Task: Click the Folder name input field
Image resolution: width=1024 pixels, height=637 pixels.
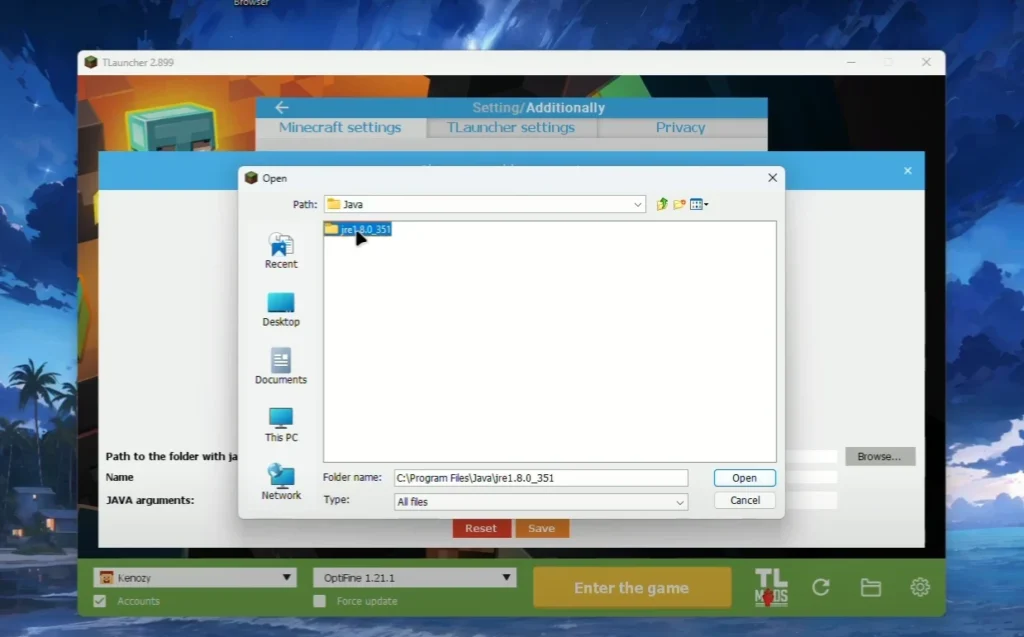Action: click(x=541, y=478)
